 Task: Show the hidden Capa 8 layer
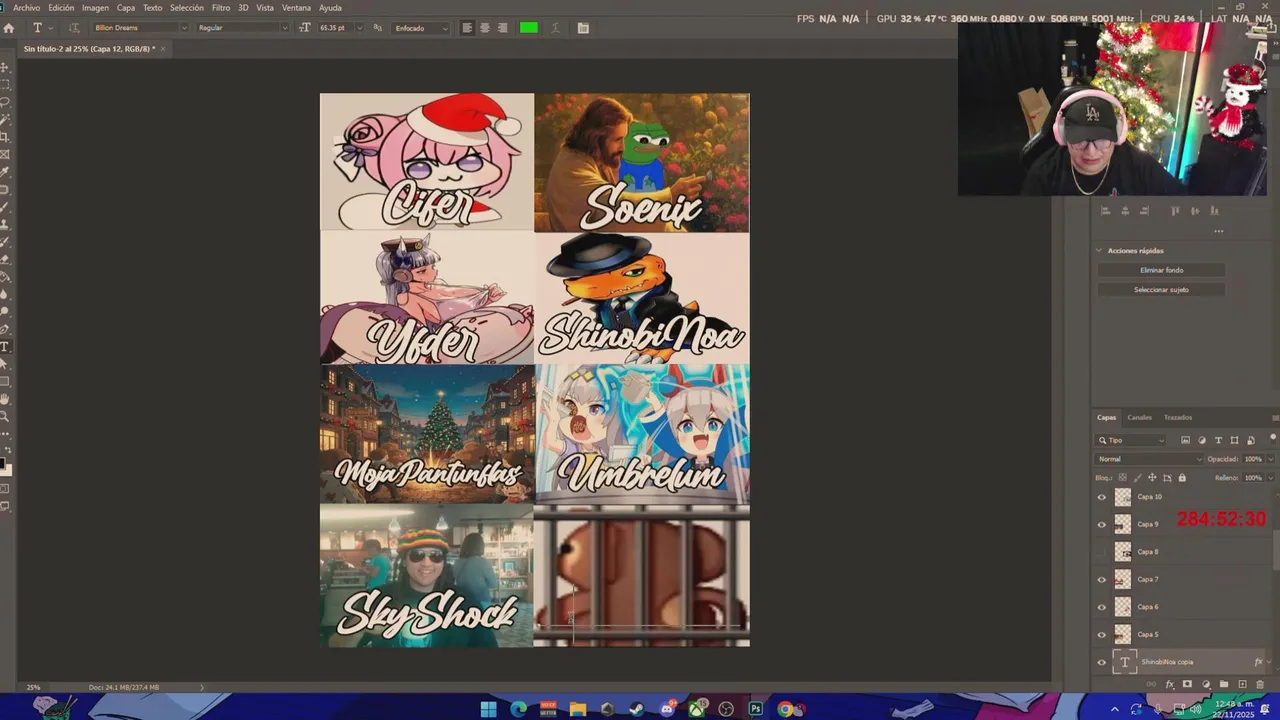click(x=1102, y=552)
